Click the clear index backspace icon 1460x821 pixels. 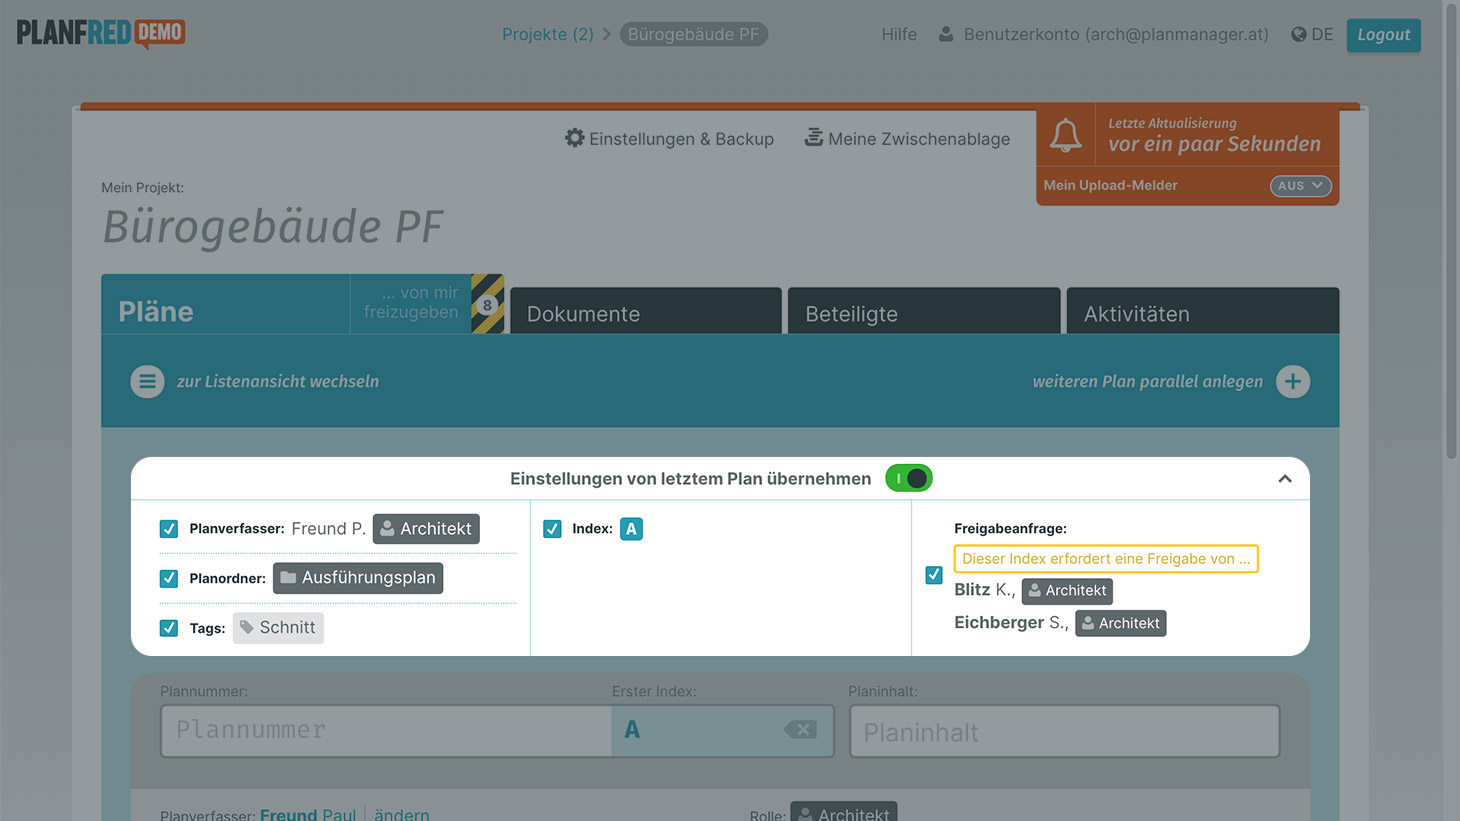(x=800, y=730)
